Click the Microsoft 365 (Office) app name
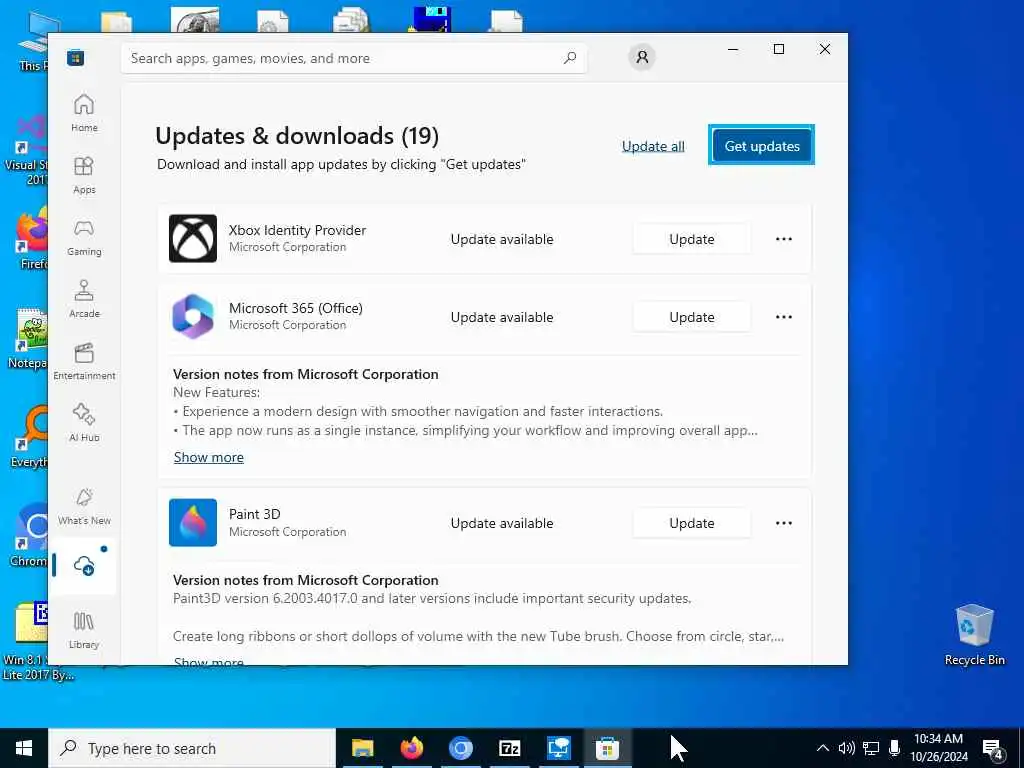The height and width of the screenshot is (768, 1024). tap(295, 308)
